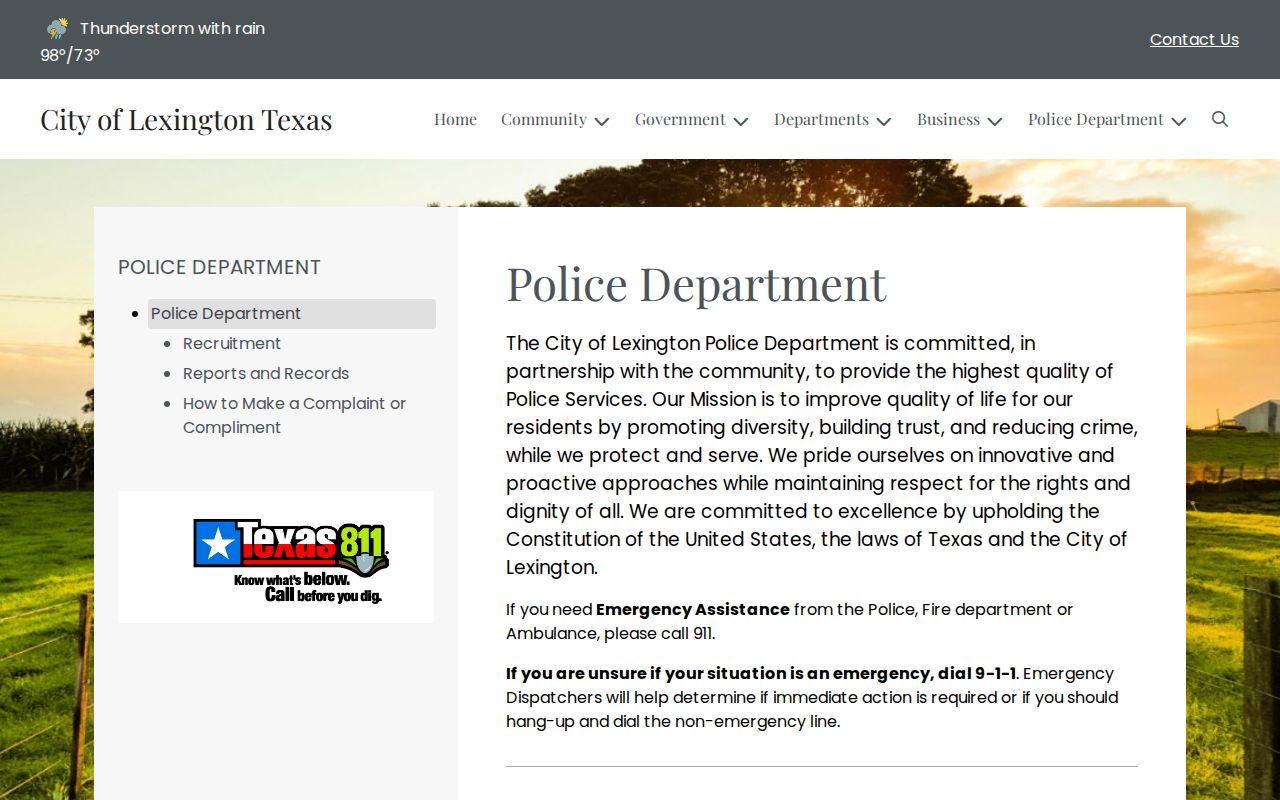Open the Business menu item
Screen dimensions: 1280x800
click(948, 119)
